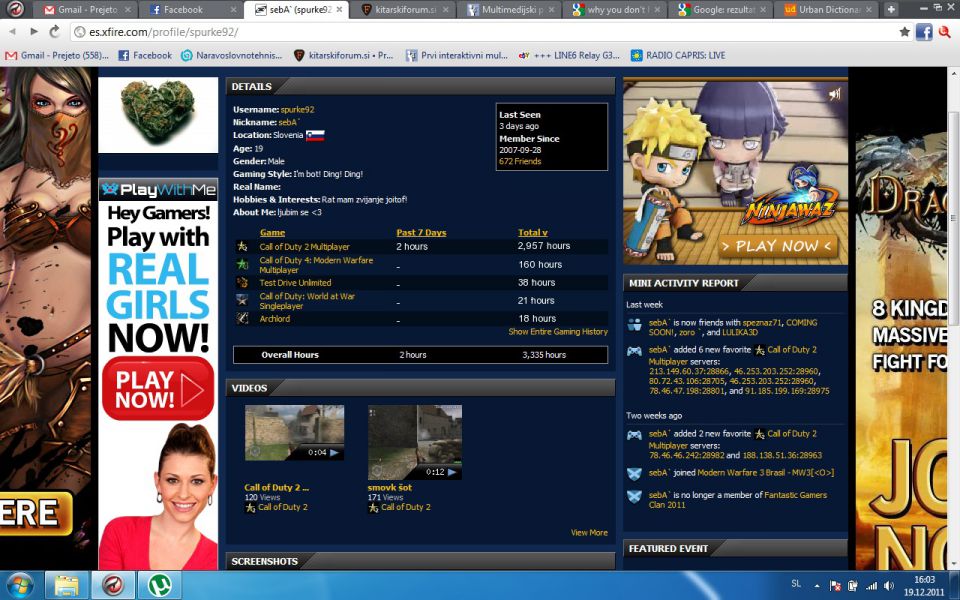Open the Action Center flag icon

[834, 586]
